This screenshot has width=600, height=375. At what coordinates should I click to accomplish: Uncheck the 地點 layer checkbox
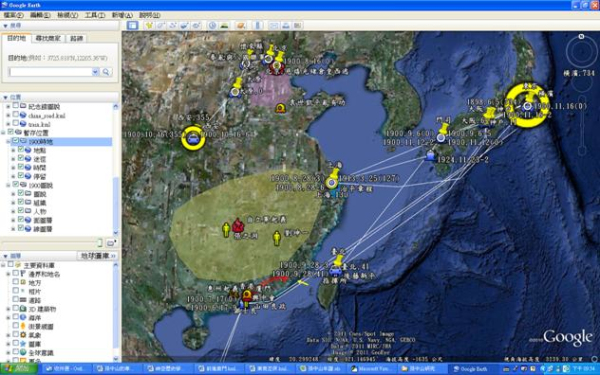pyautogui.click(x=21, y=150)
